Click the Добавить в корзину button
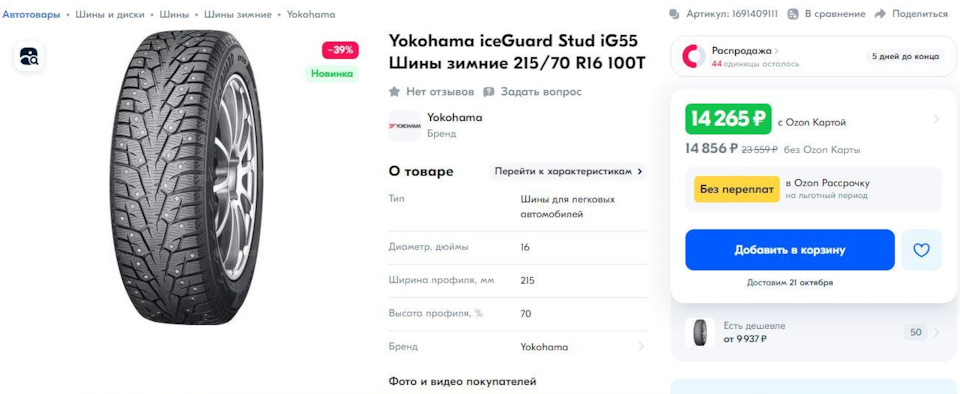 pos(790,250)
